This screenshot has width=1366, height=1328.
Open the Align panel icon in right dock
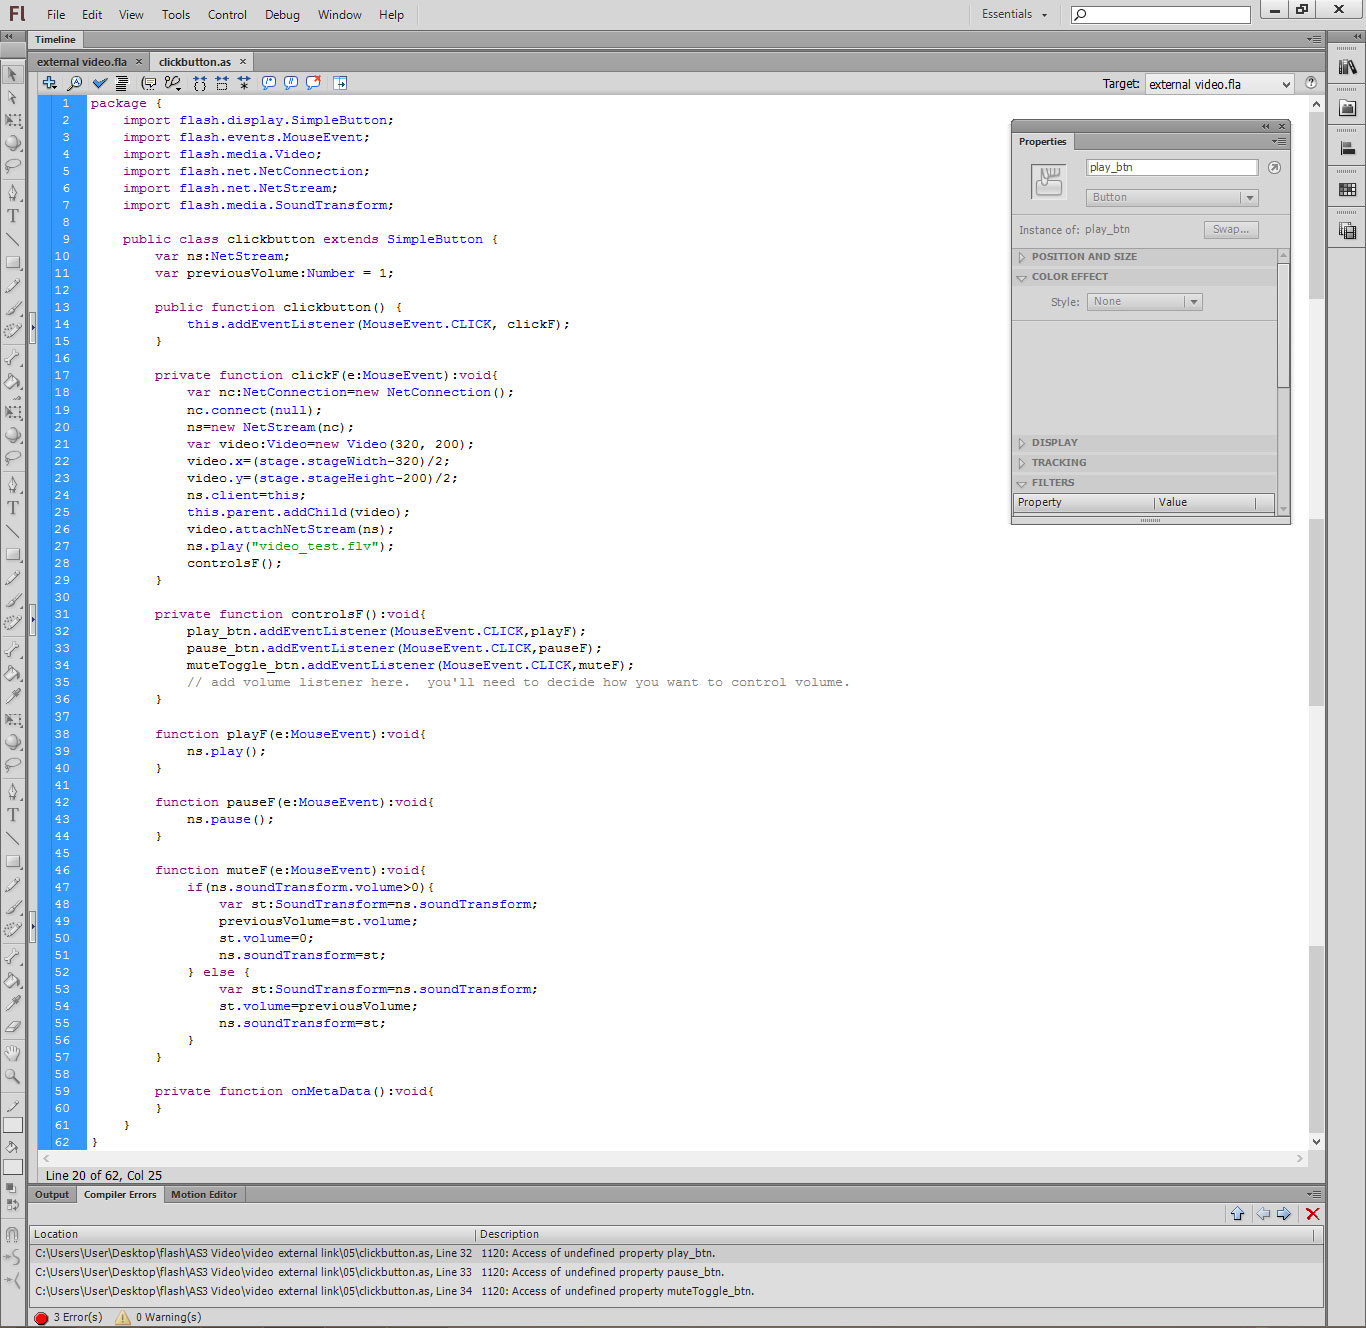pos(1348,148)
